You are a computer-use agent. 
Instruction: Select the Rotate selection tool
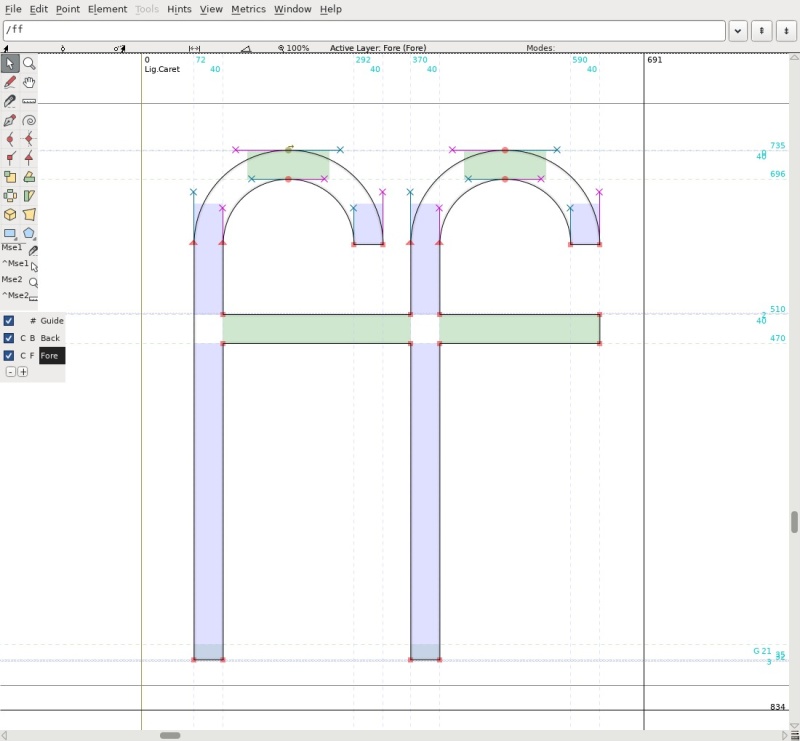click(x=29, y=177)
